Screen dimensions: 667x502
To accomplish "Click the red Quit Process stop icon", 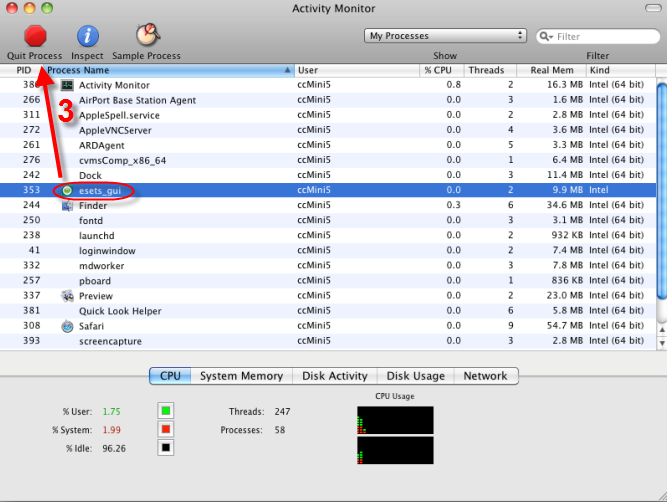I will click(x=35, y=36).
